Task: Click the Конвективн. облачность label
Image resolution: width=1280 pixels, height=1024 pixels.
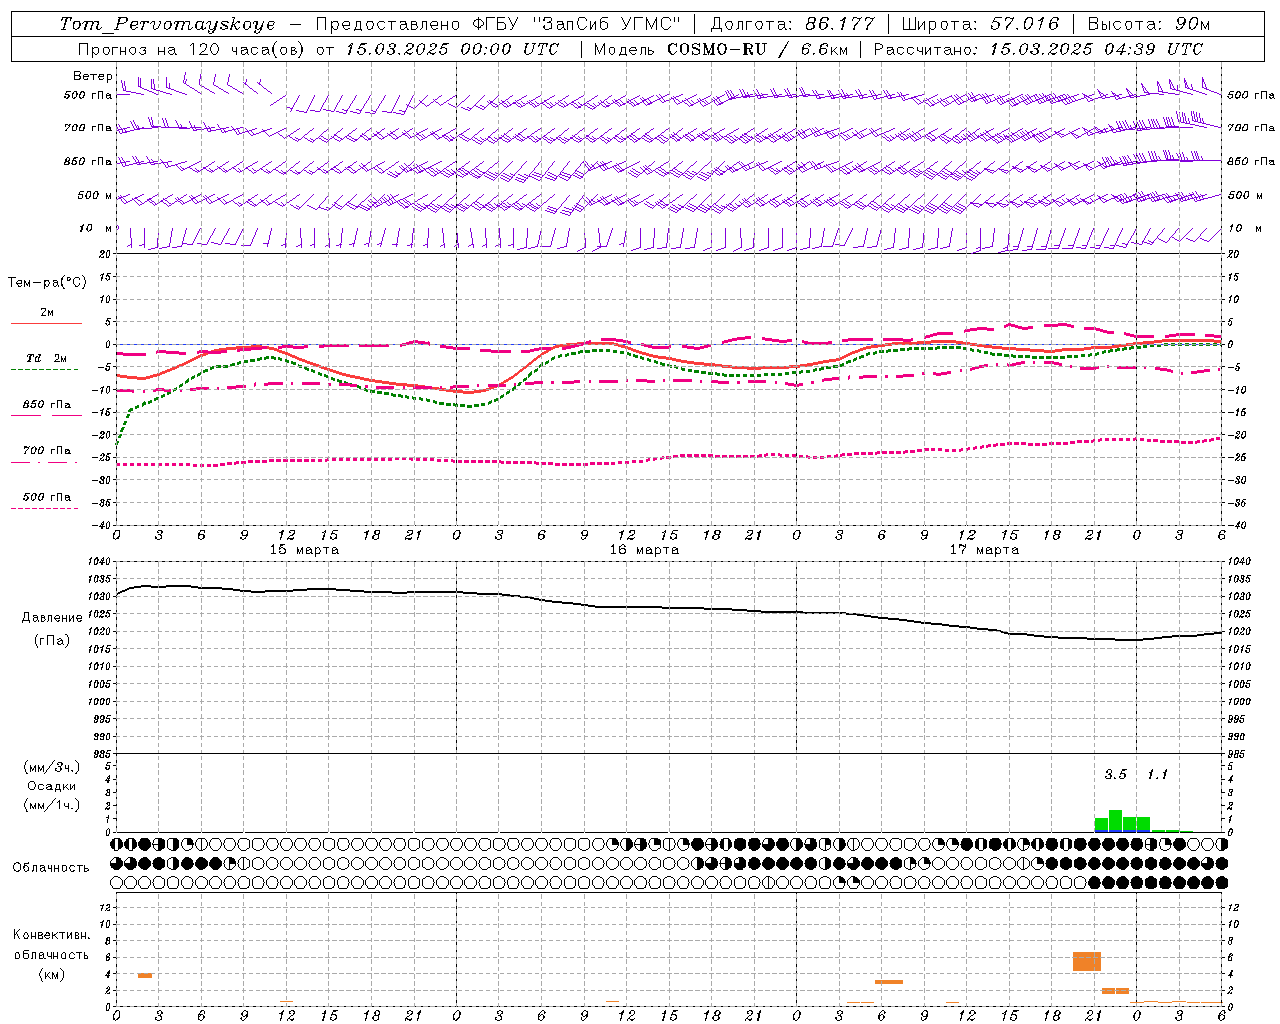Action: pos(52,945)
